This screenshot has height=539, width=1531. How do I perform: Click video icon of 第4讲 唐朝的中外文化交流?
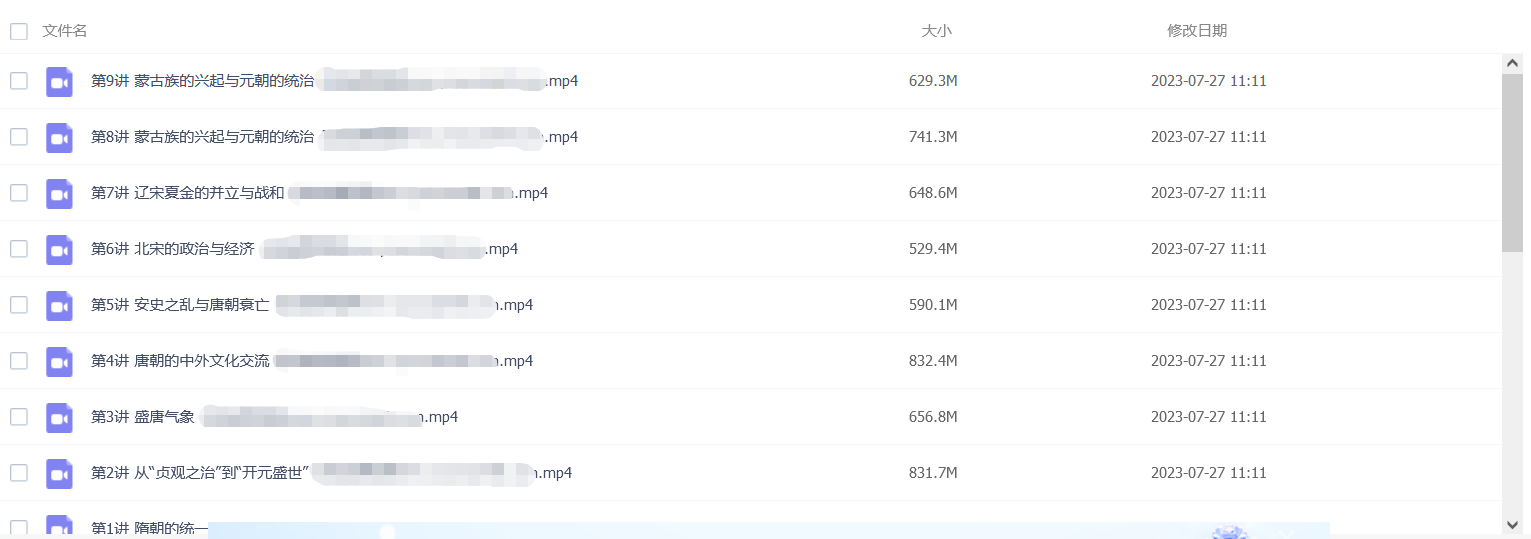[x=59, y=362]
